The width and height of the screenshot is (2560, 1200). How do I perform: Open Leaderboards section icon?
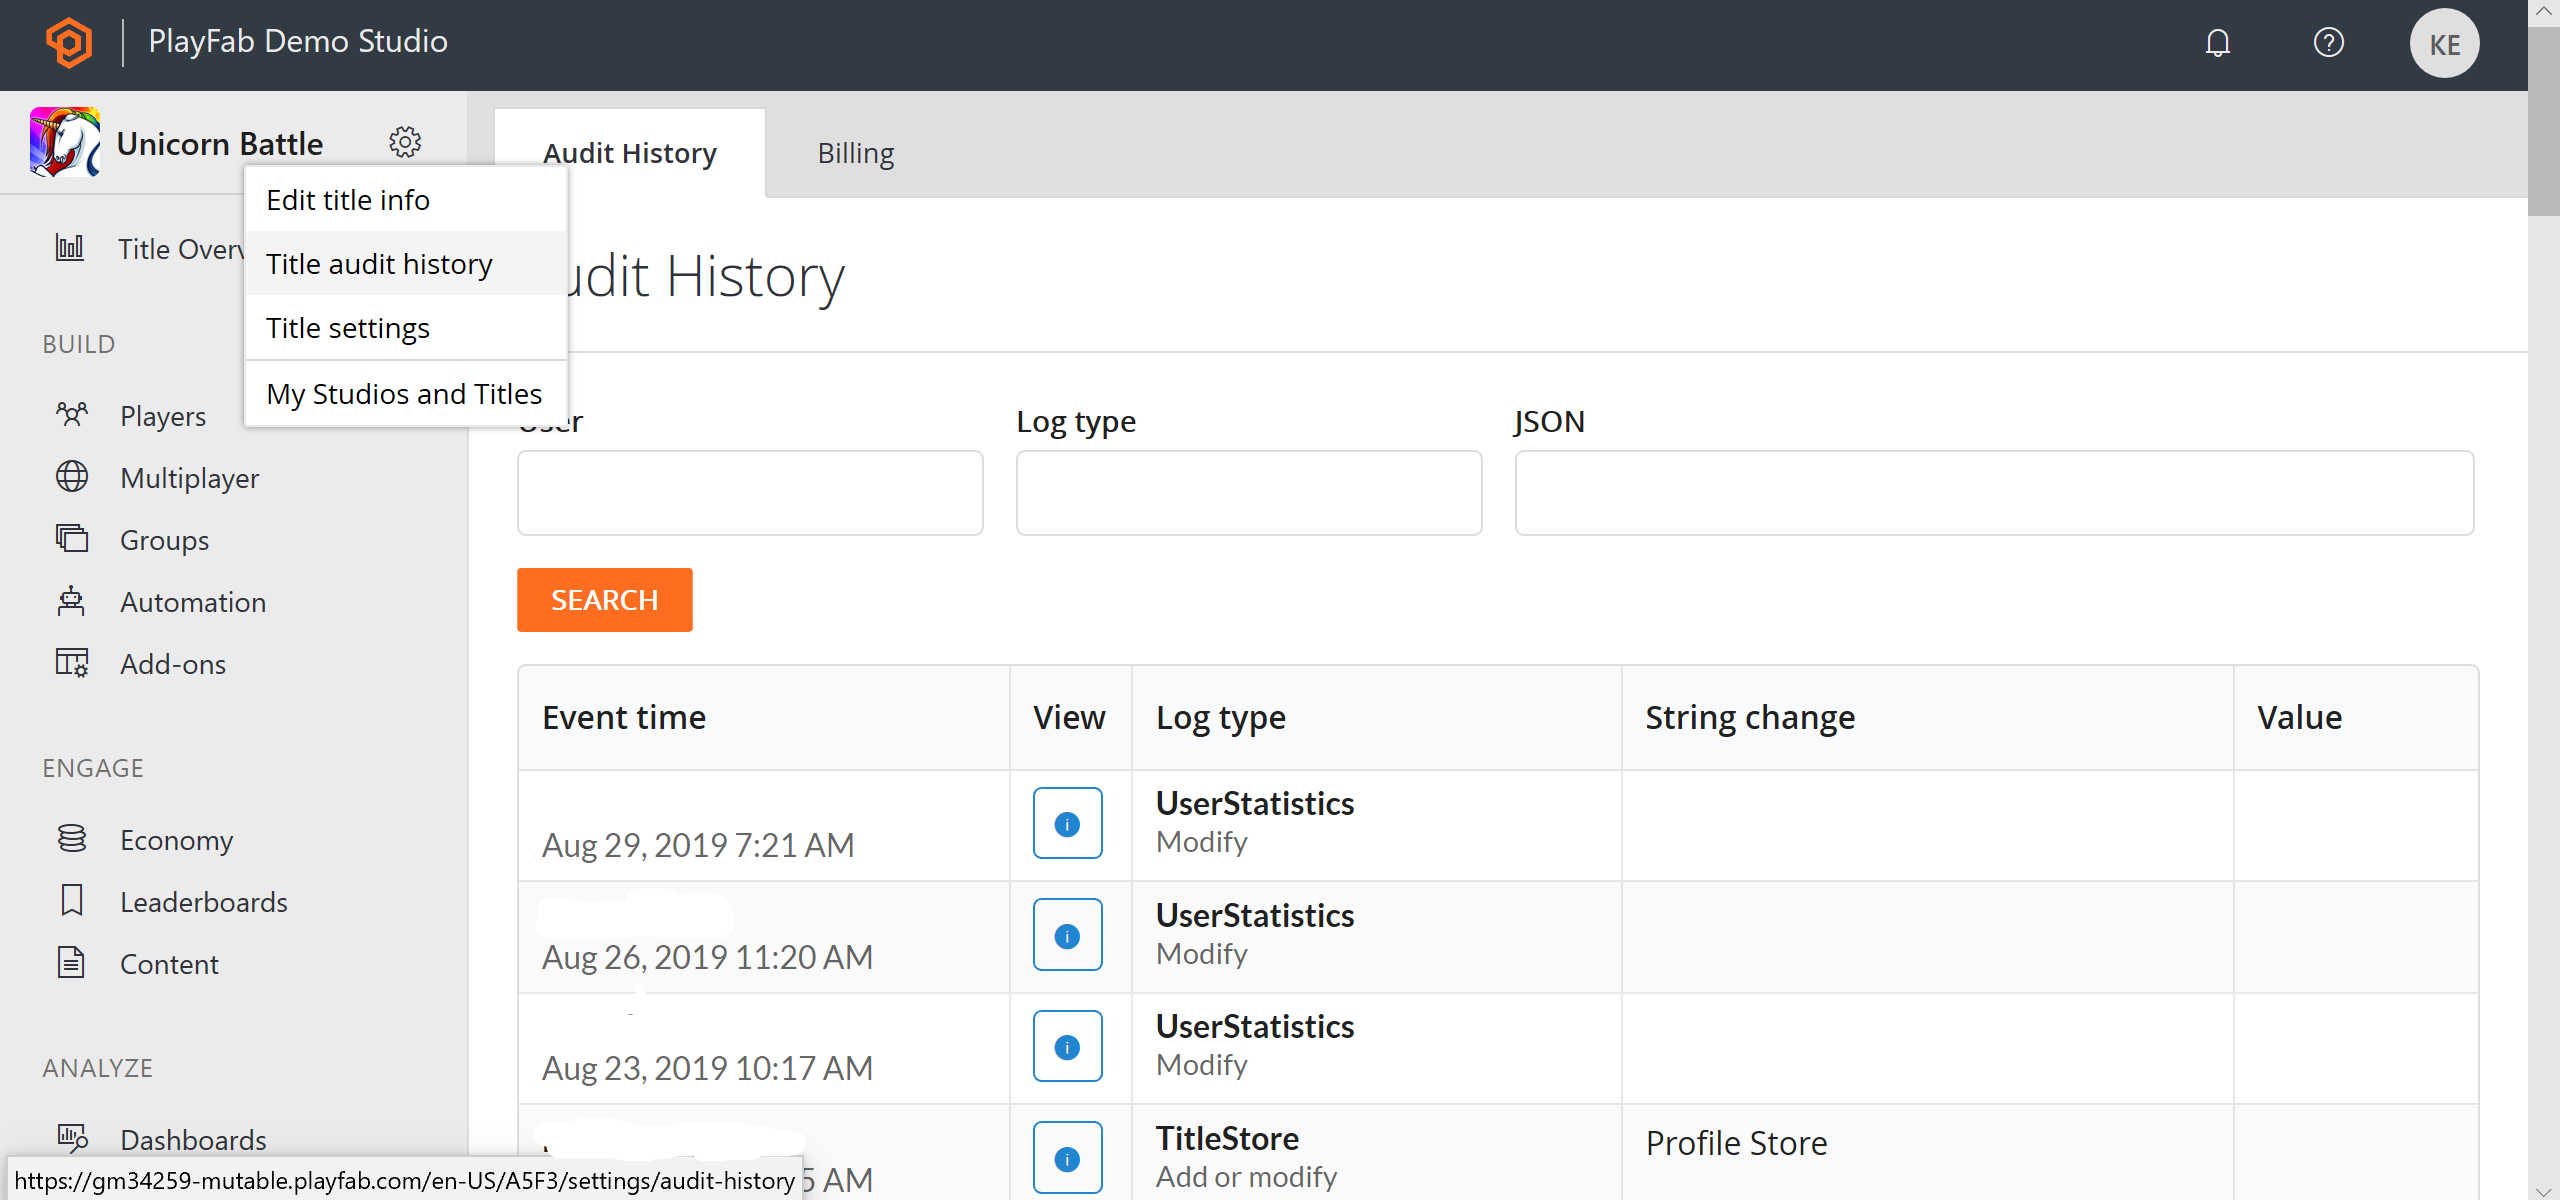pyautogui.click(x=70, y=901)
